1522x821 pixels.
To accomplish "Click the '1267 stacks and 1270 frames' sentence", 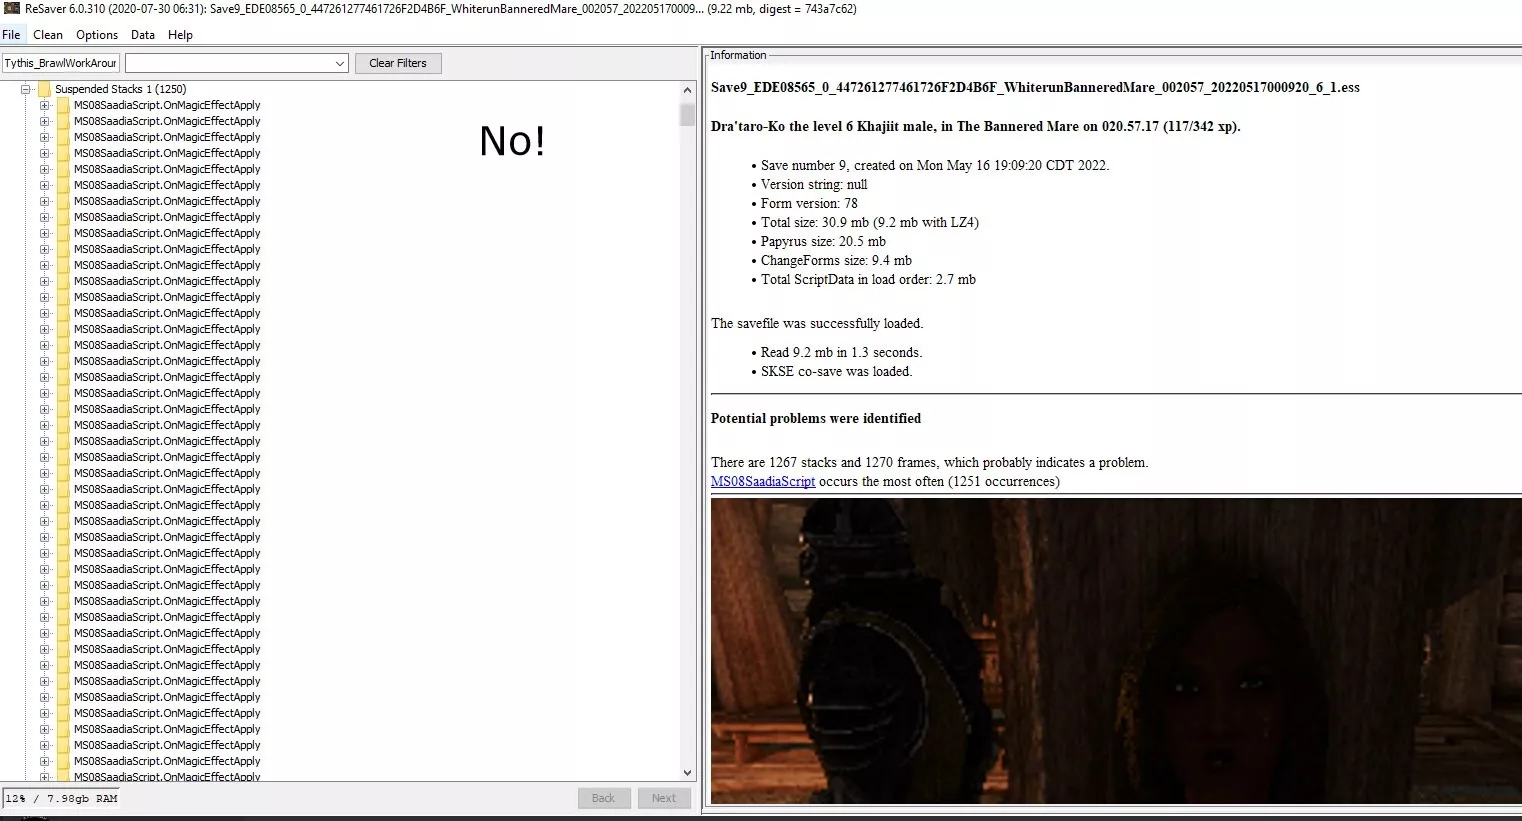I will (929, 462).
